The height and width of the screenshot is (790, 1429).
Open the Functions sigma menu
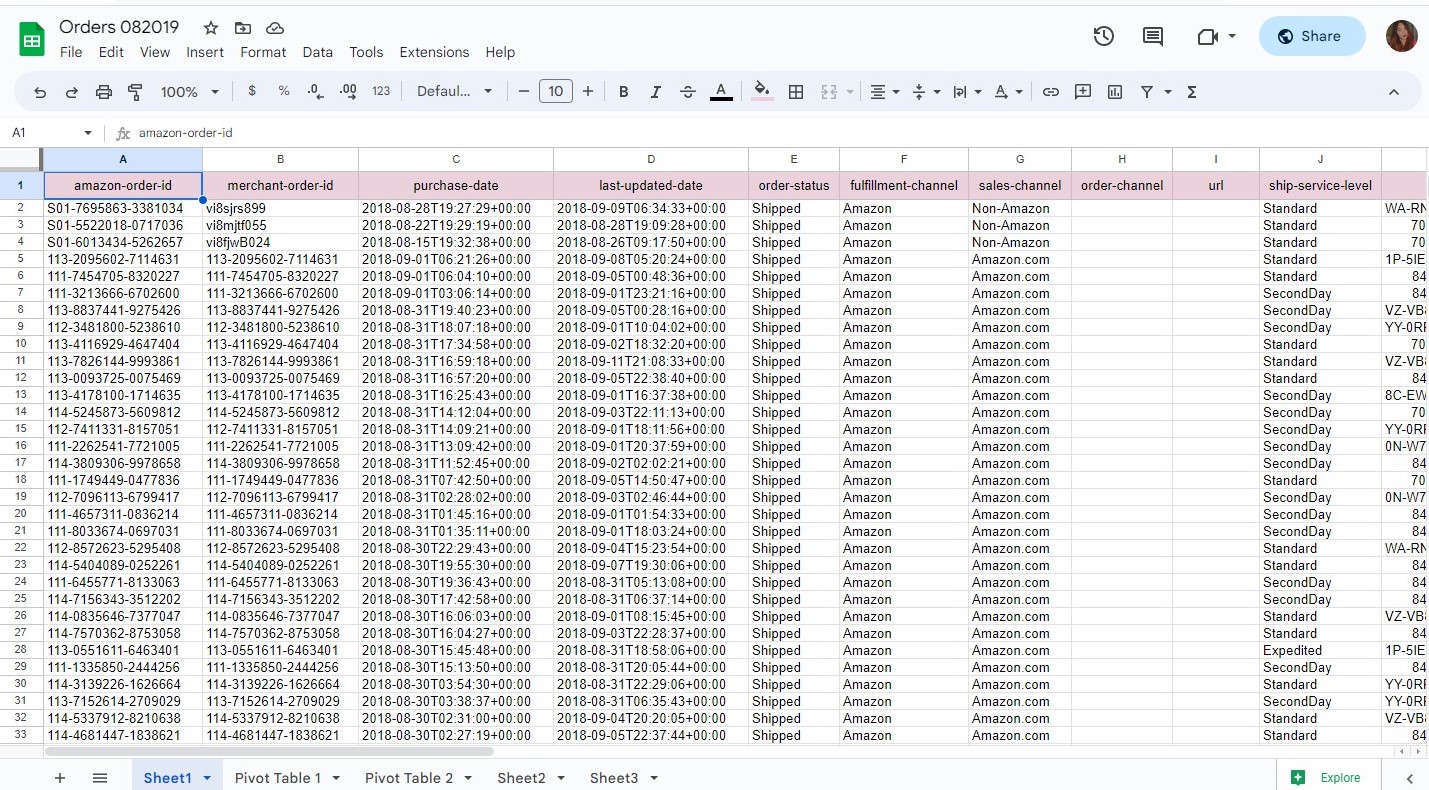tap(1192, 92)
